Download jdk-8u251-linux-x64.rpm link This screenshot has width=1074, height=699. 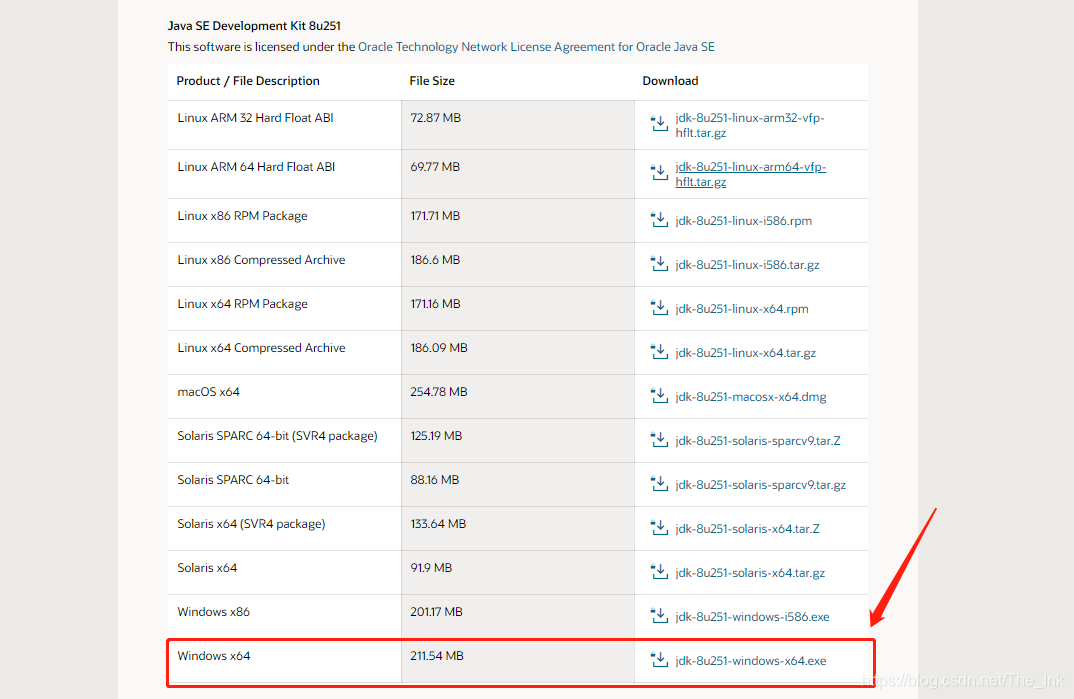coord(742,309)
